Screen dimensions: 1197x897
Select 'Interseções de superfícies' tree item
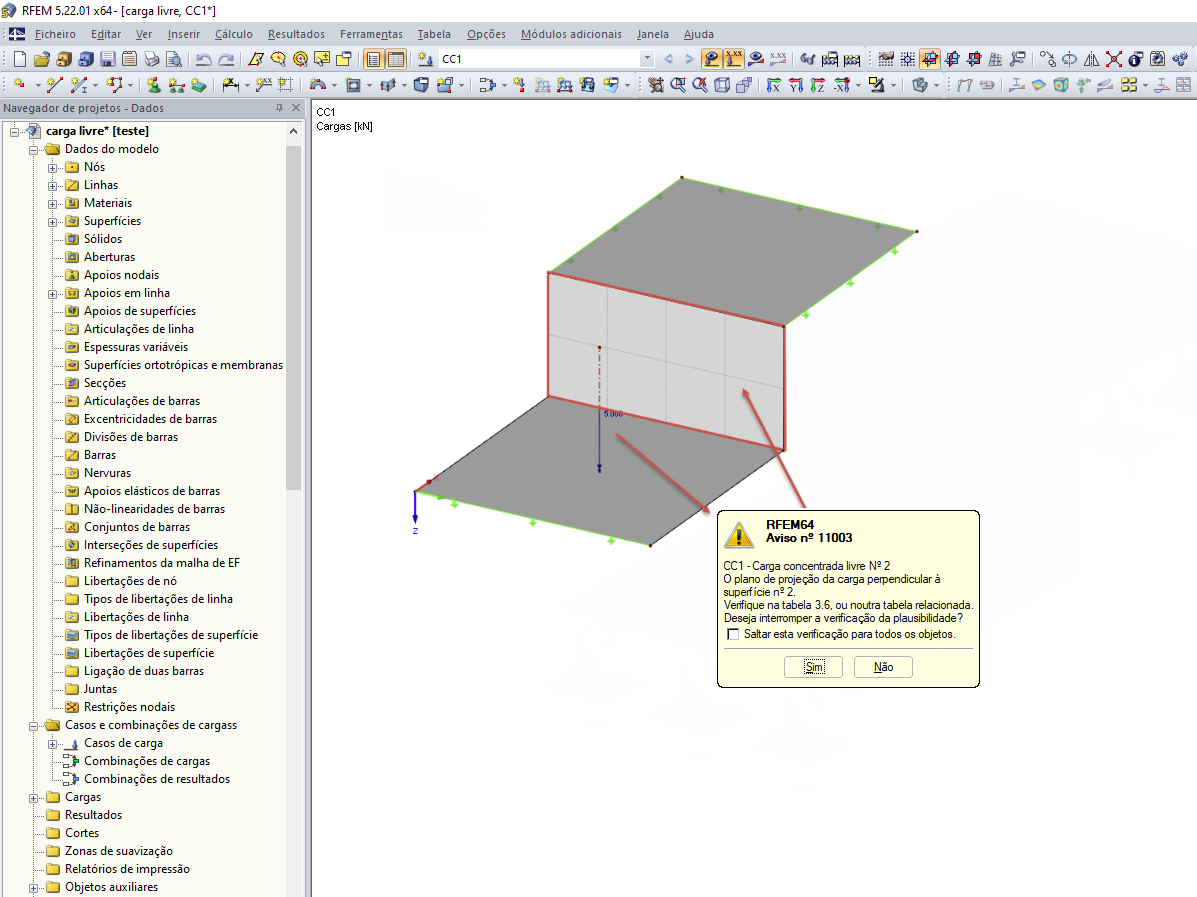tap(150, 545)
